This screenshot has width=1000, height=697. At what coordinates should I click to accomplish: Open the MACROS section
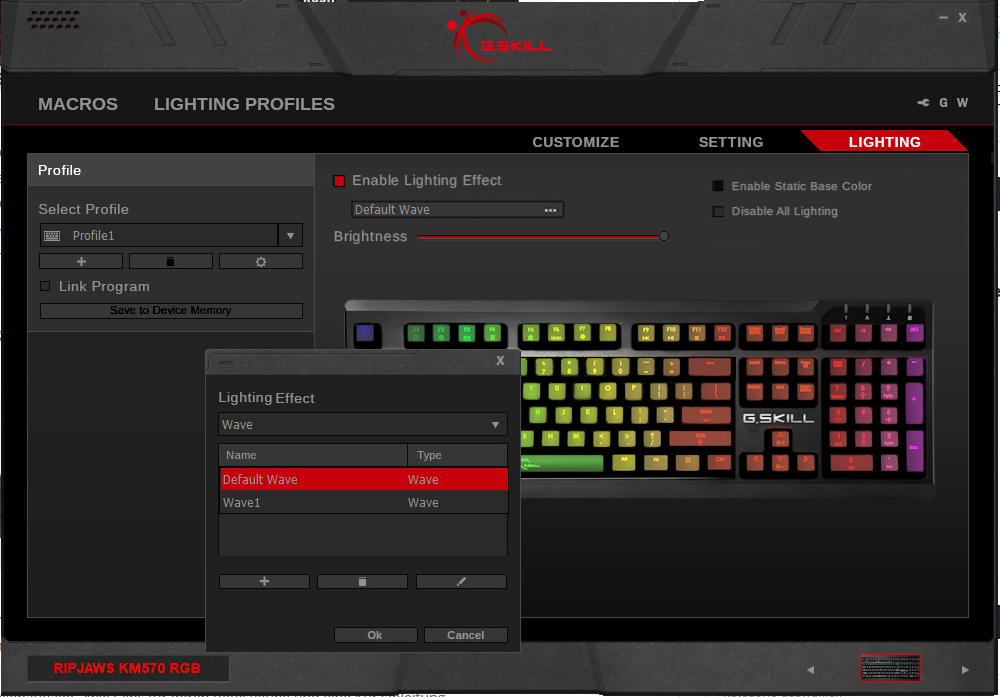[78, 104]
